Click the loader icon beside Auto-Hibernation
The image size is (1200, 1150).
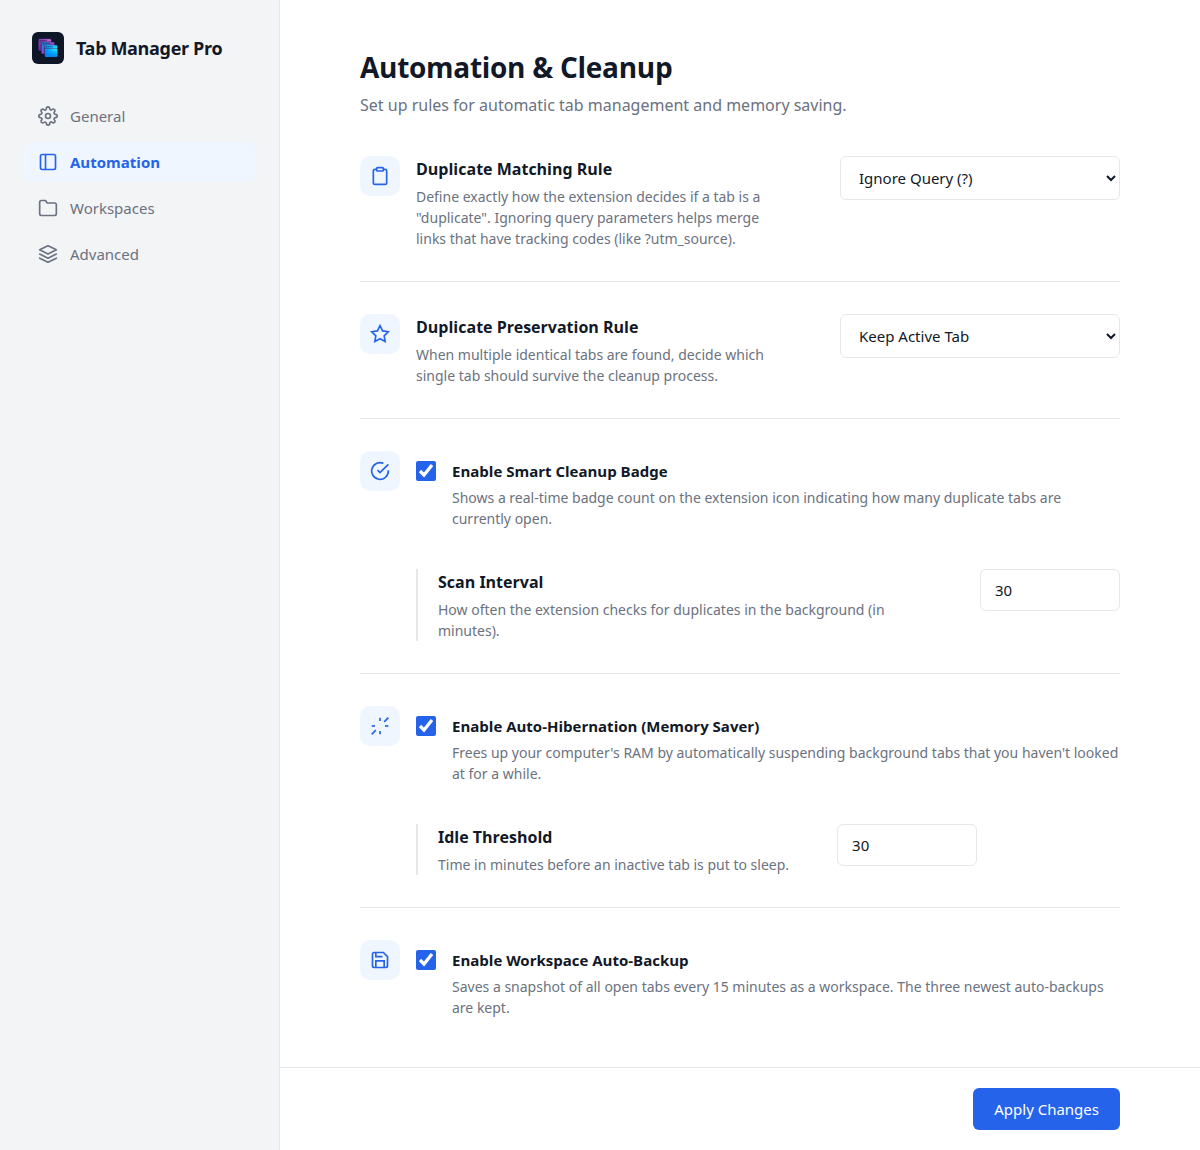380,726
